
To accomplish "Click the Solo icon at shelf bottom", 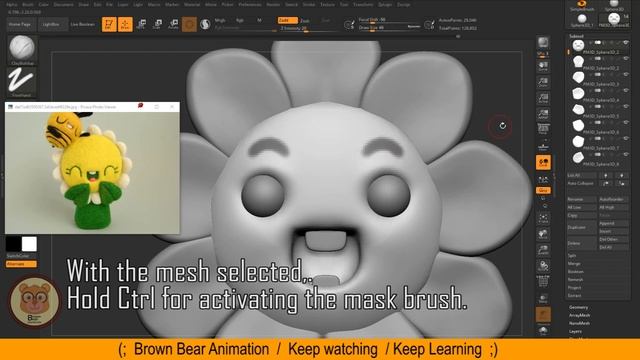I will (x=543, y=331).
